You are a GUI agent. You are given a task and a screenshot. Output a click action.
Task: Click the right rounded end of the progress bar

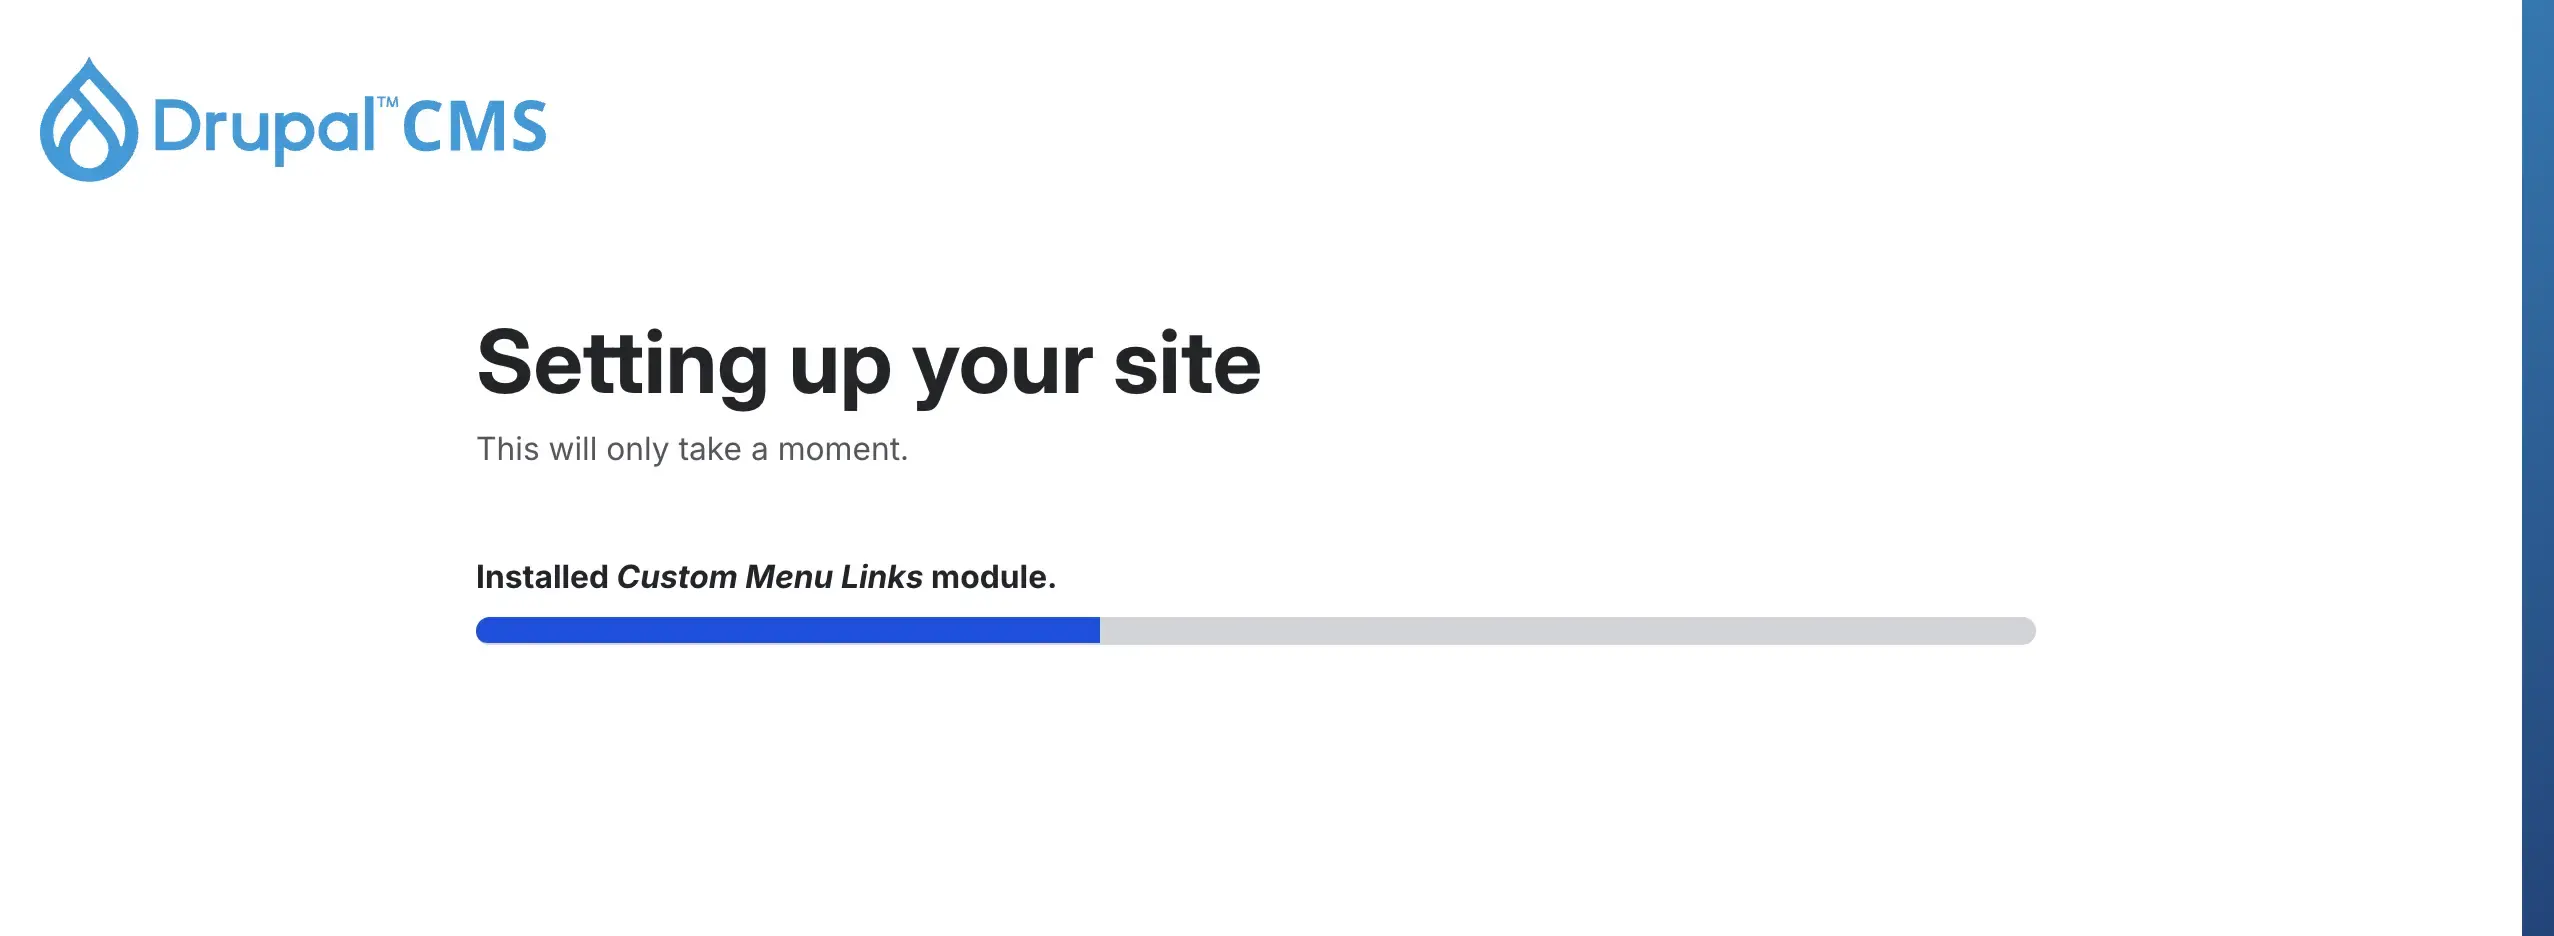pyautogui.click(x=2026, y=630)
